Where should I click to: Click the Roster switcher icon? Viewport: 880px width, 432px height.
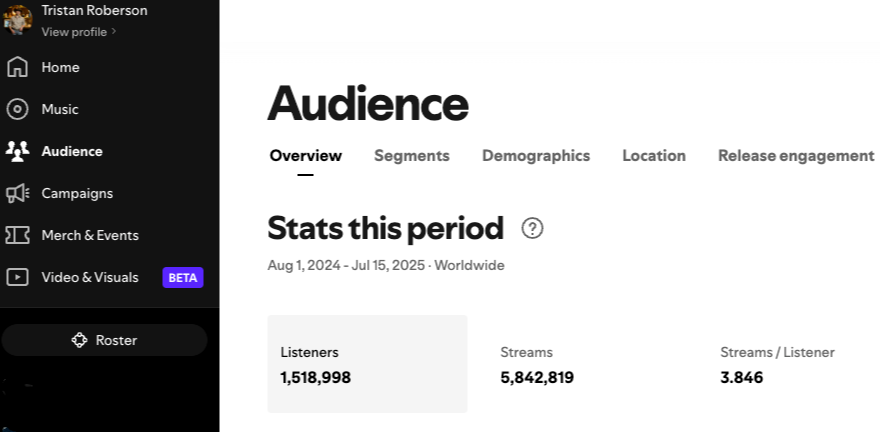tap(80, 340)
